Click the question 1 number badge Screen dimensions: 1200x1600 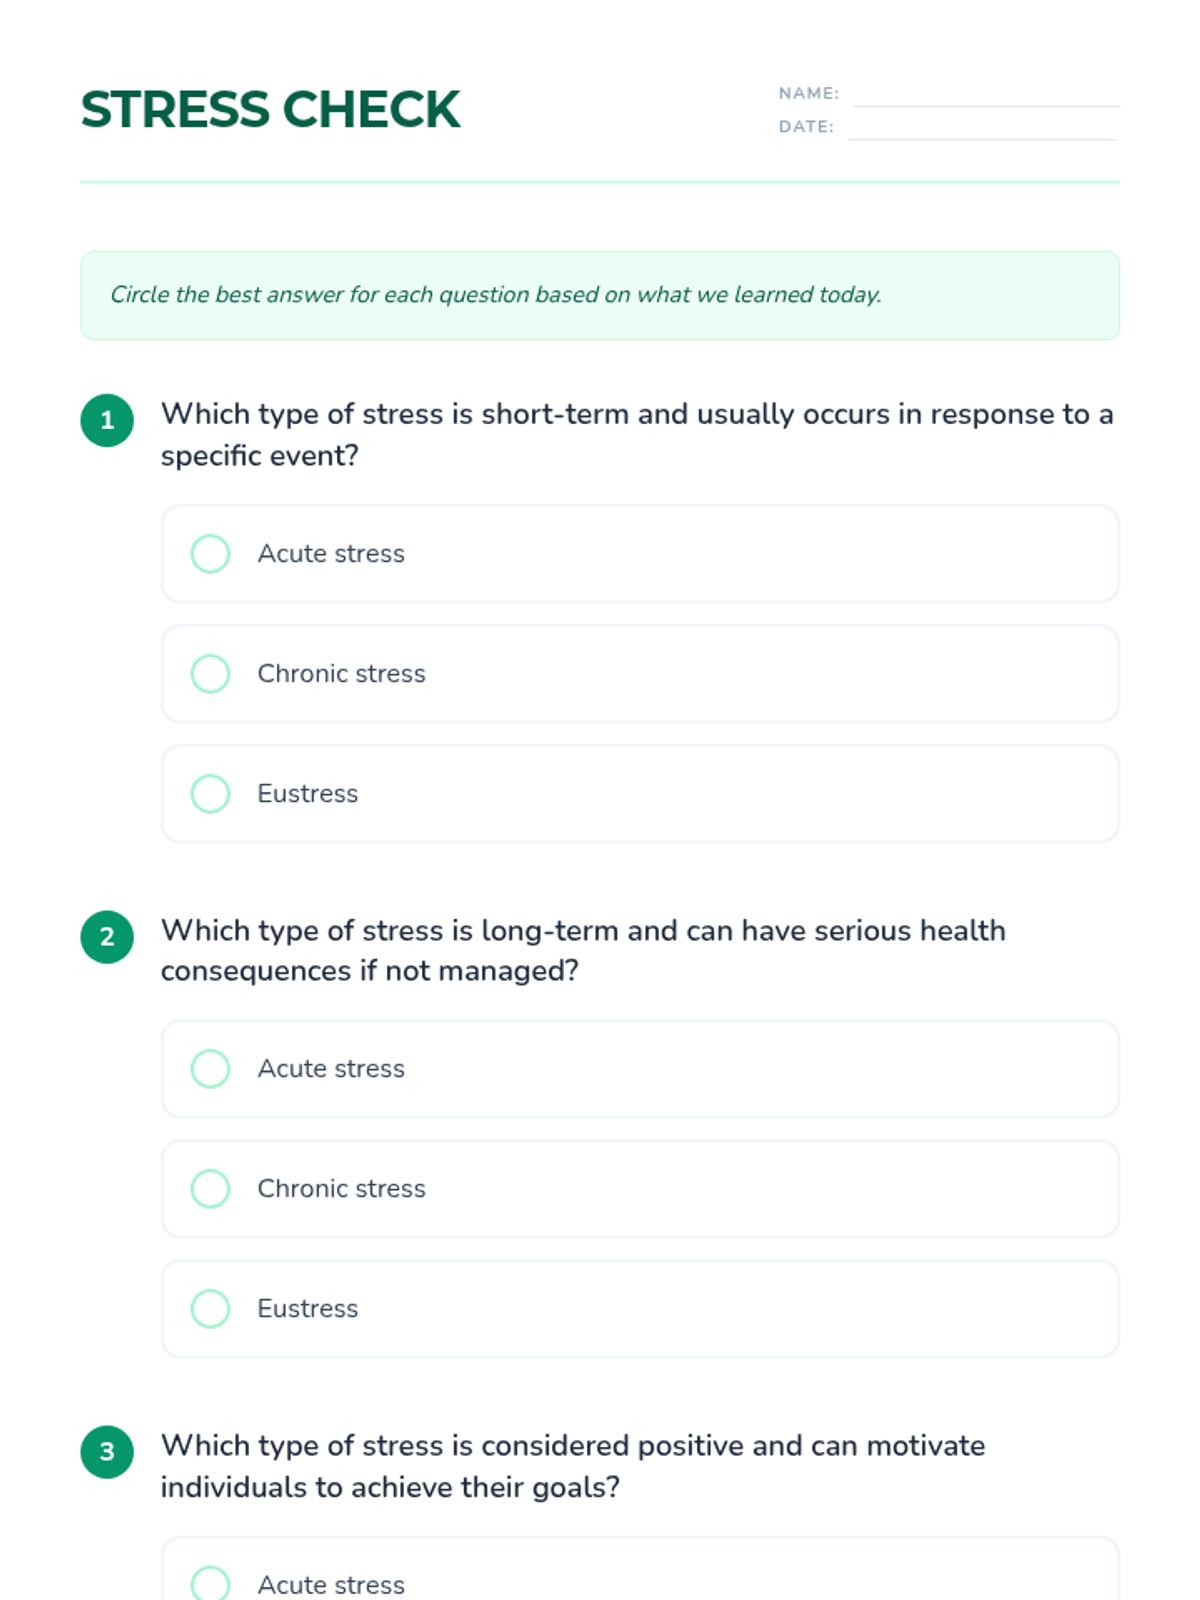107,420
